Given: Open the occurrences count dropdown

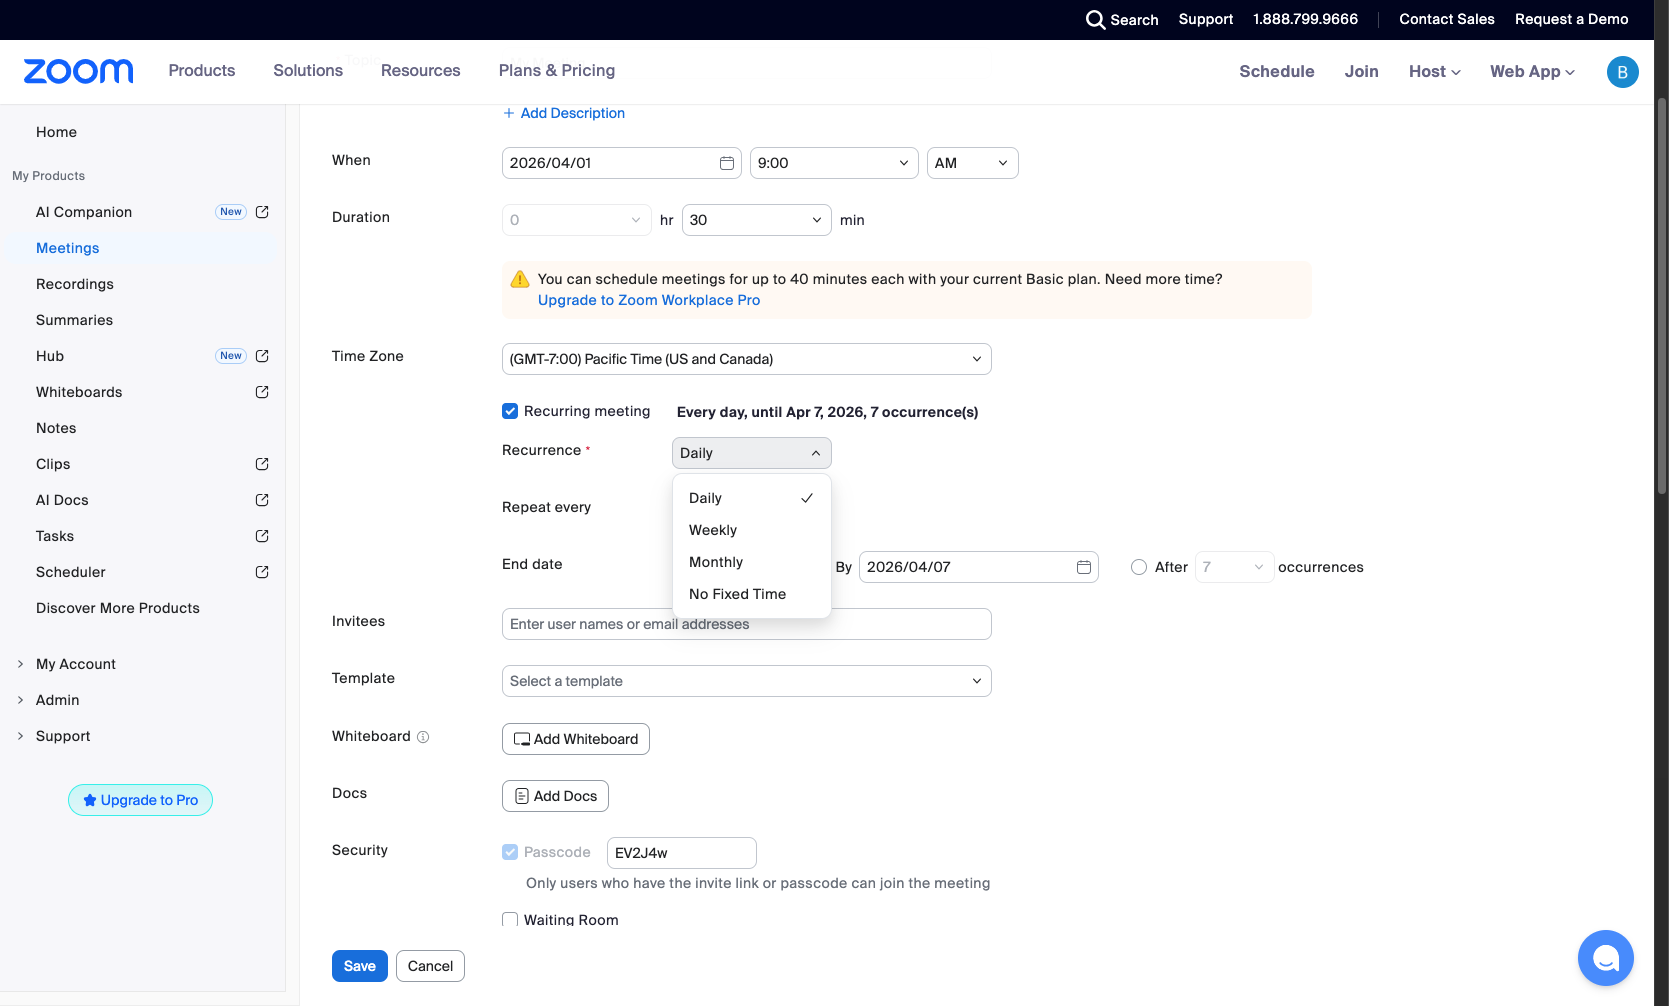Looking at the screenshot, I should tap(1235, 567).
